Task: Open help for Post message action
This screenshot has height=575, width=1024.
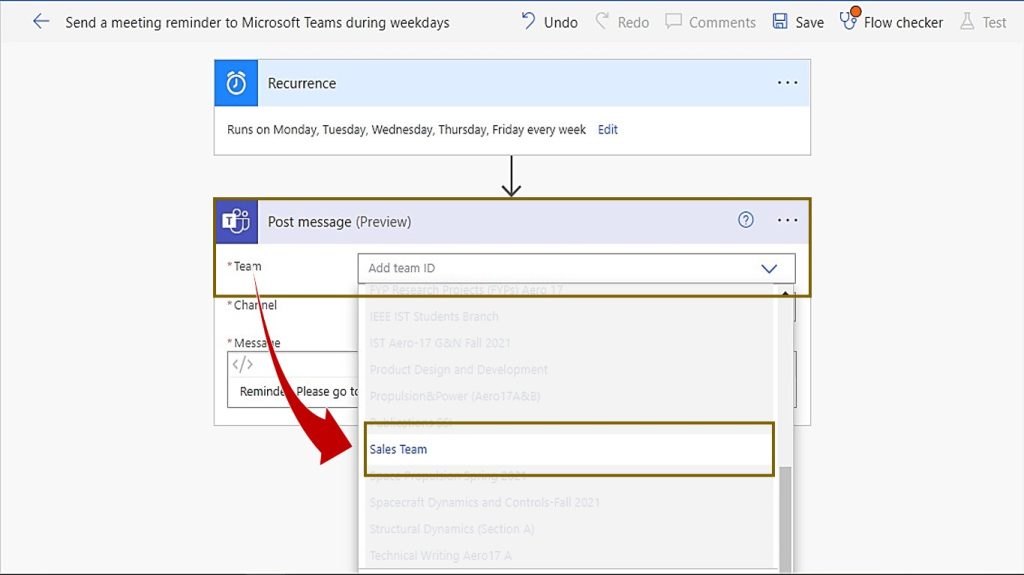Action: [x=746, y=220]
